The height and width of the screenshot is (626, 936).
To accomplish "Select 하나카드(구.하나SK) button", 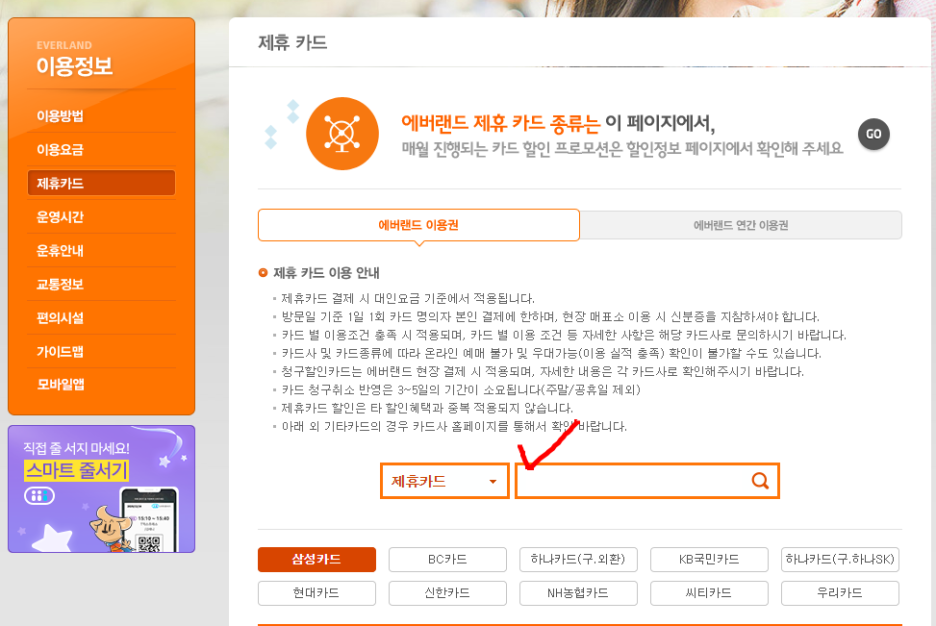I will point(840,559).
